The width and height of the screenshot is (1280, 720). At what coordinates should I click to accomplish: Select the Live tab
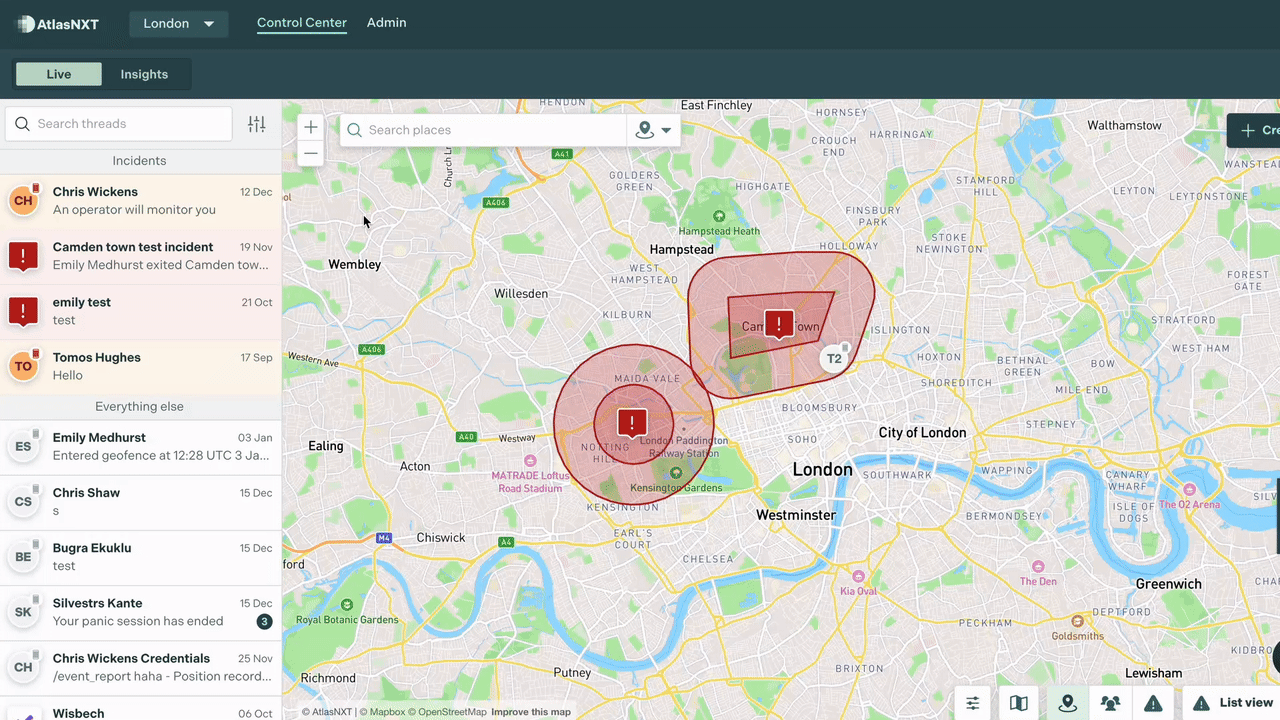[59, 74]
